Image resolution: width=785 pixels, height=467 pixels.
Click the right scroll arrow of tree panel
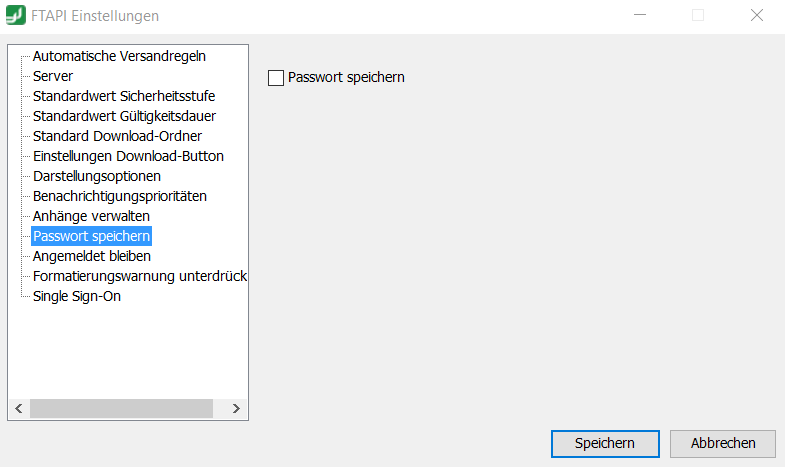[236, 408]
